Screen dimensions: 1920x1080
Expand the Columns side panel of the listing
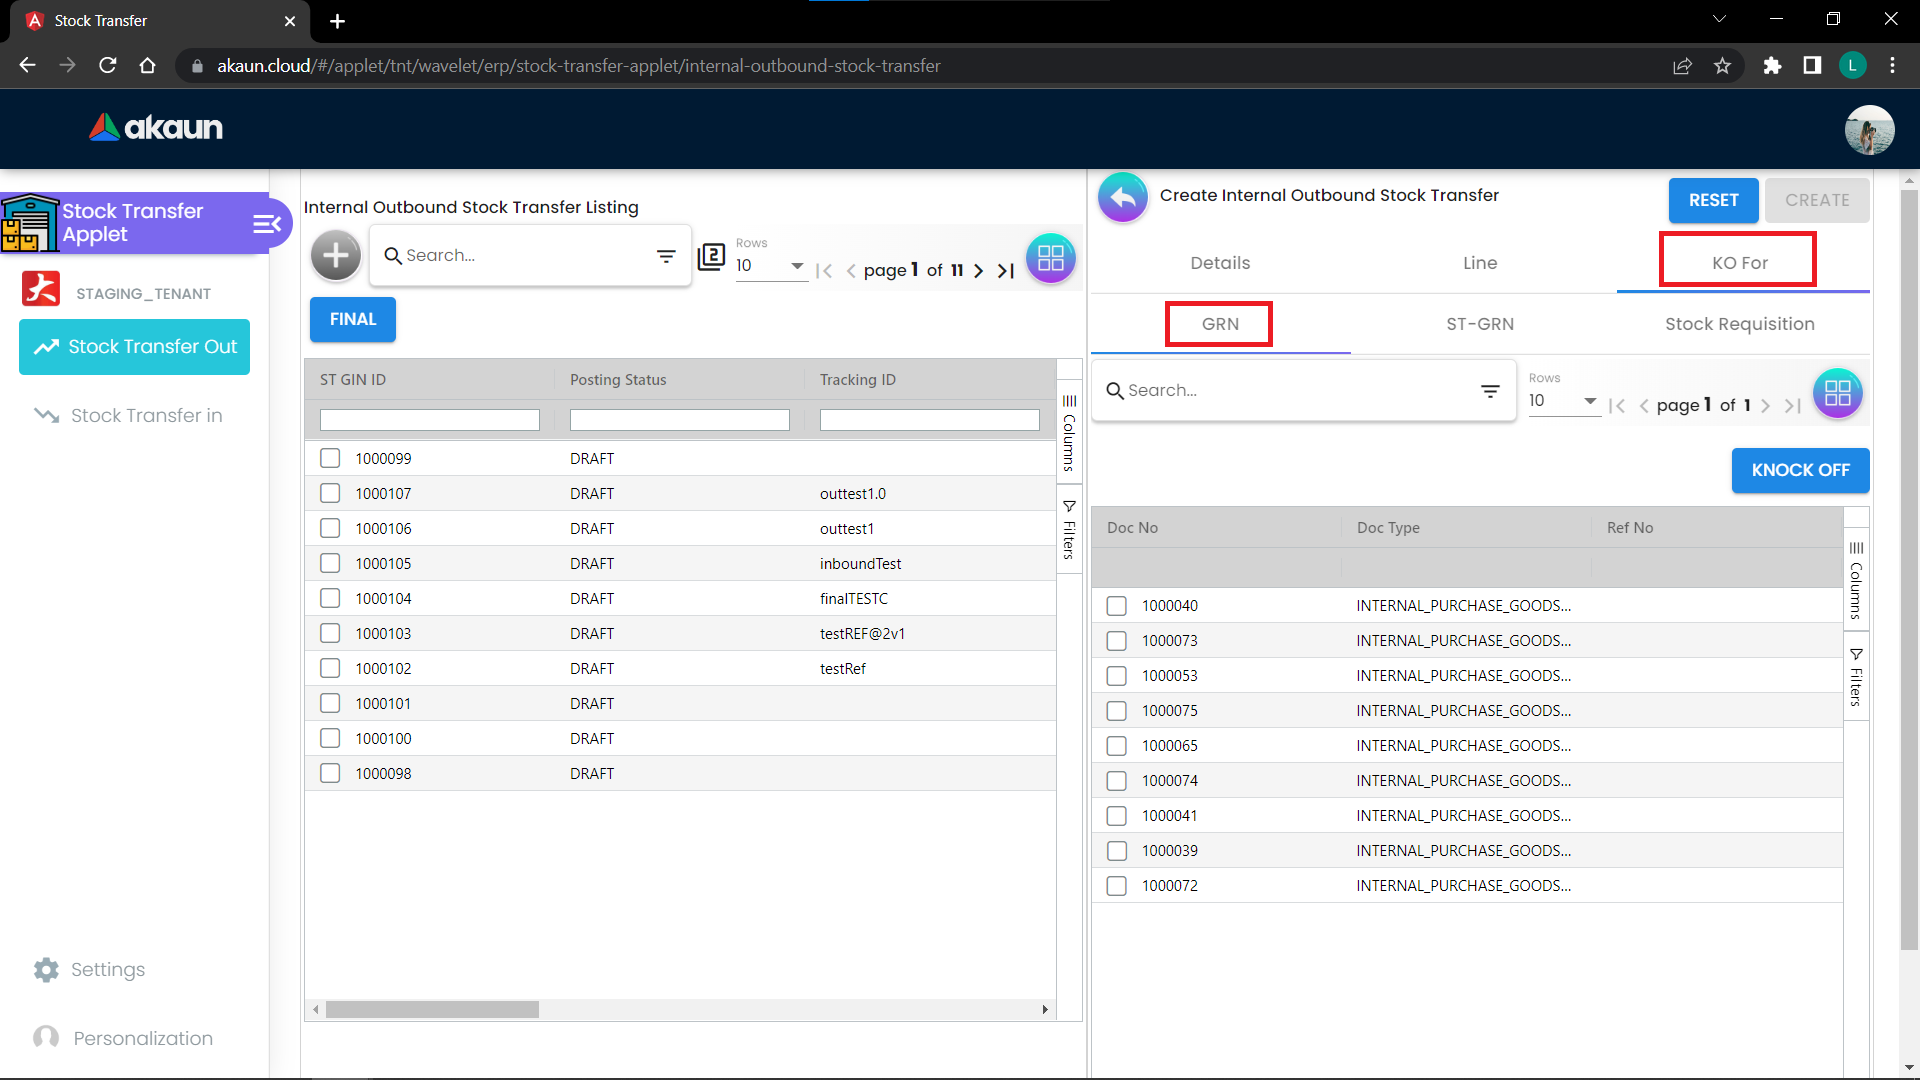(1069, 432)
